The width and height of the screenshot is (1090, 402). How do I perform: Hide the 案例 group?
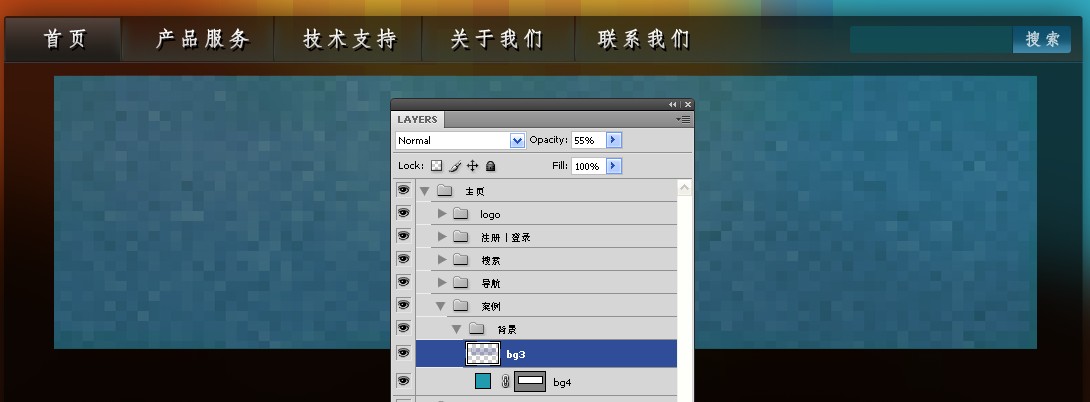pos(404,305)
